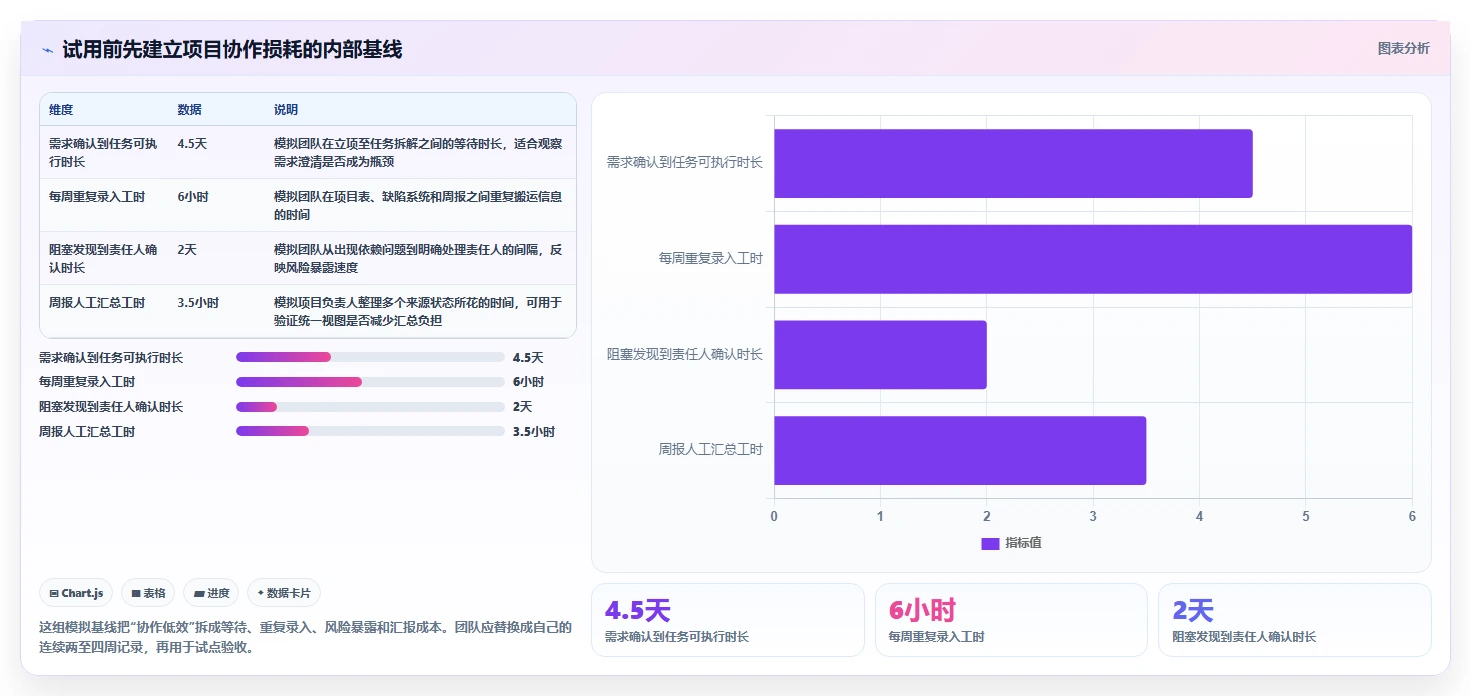The width and height of the screenshot is (1471, 696).
Task: Click the x-axis tick label 3
Action: point(1093,516)
